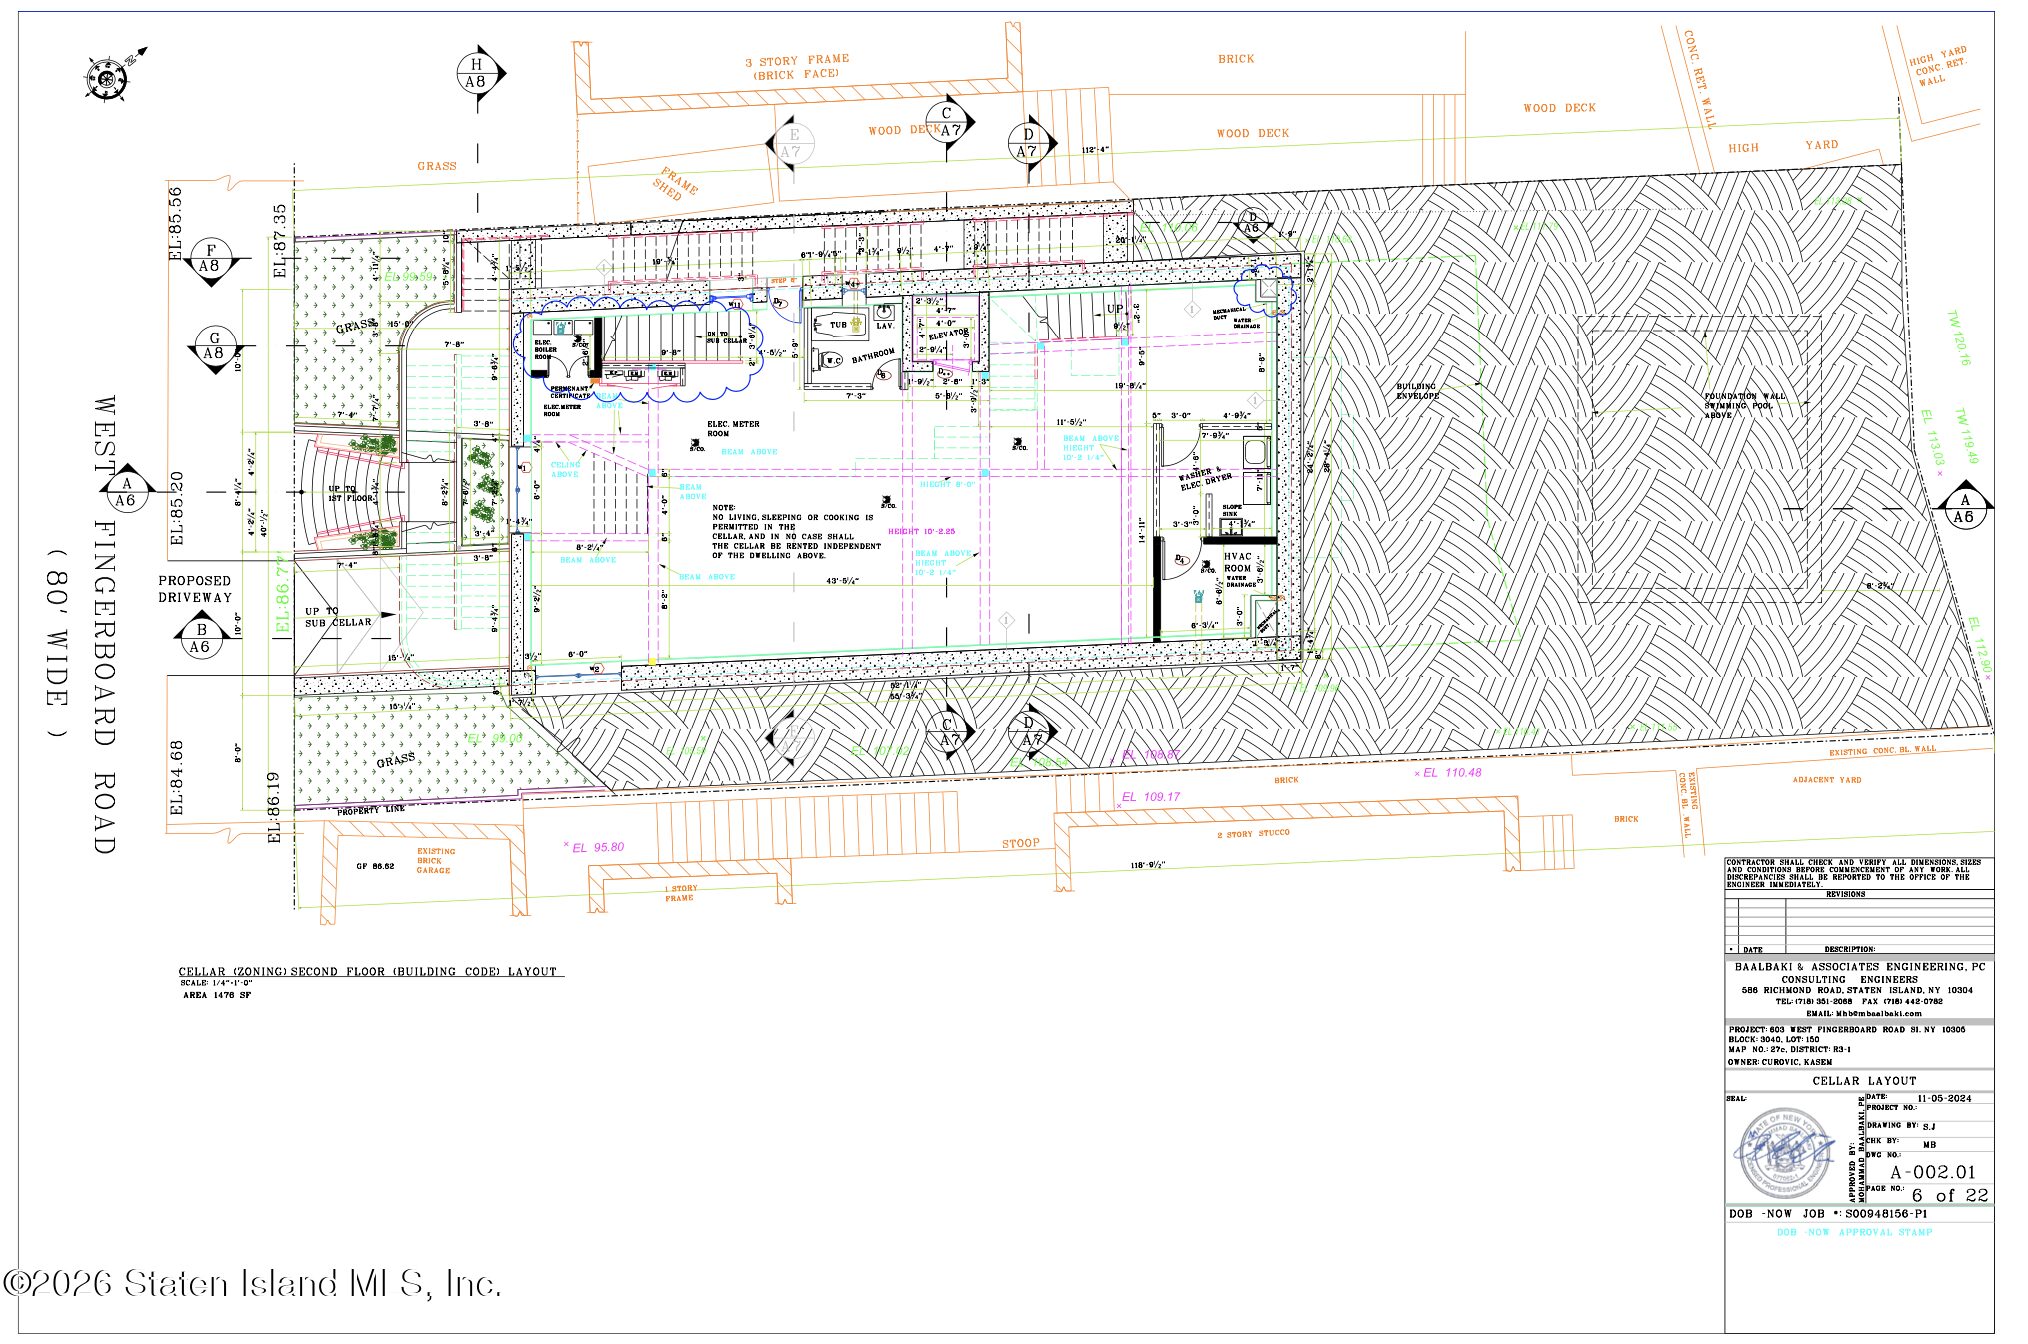The width and height of the screenshot is (2028, 1344).
Task: Click the 'PROPERTY LINE' label
Action: click(x=371, y=810)
